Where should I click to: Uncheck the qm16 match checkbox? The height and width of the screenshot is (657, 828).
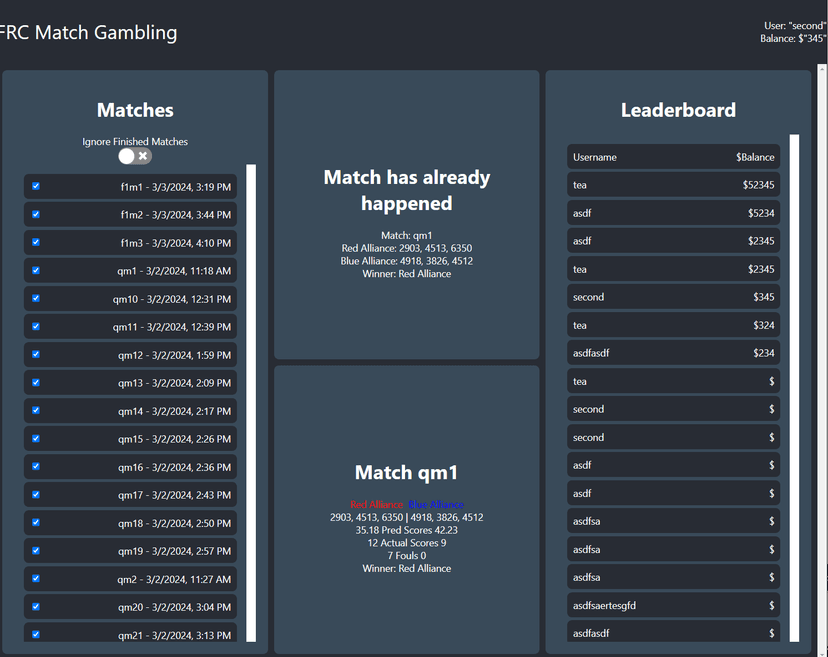[x=36, y=466]
